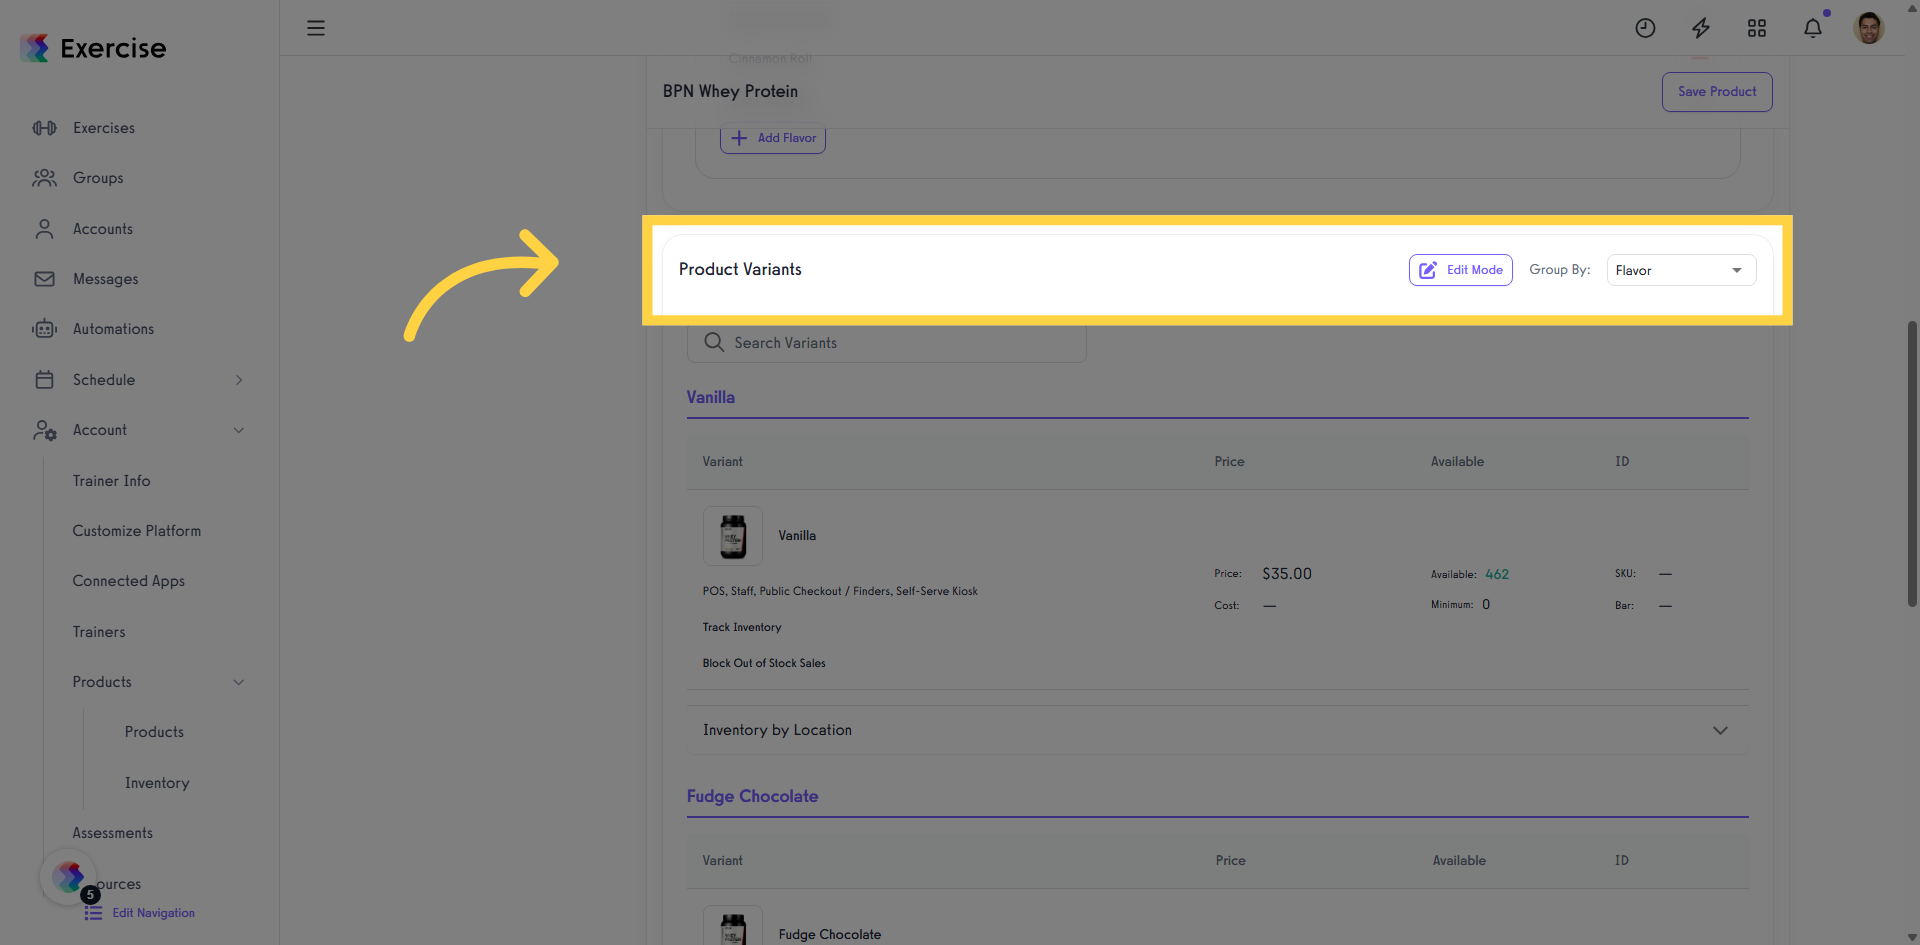
Task: Click the 462 available count
Action: [1497, 574]
